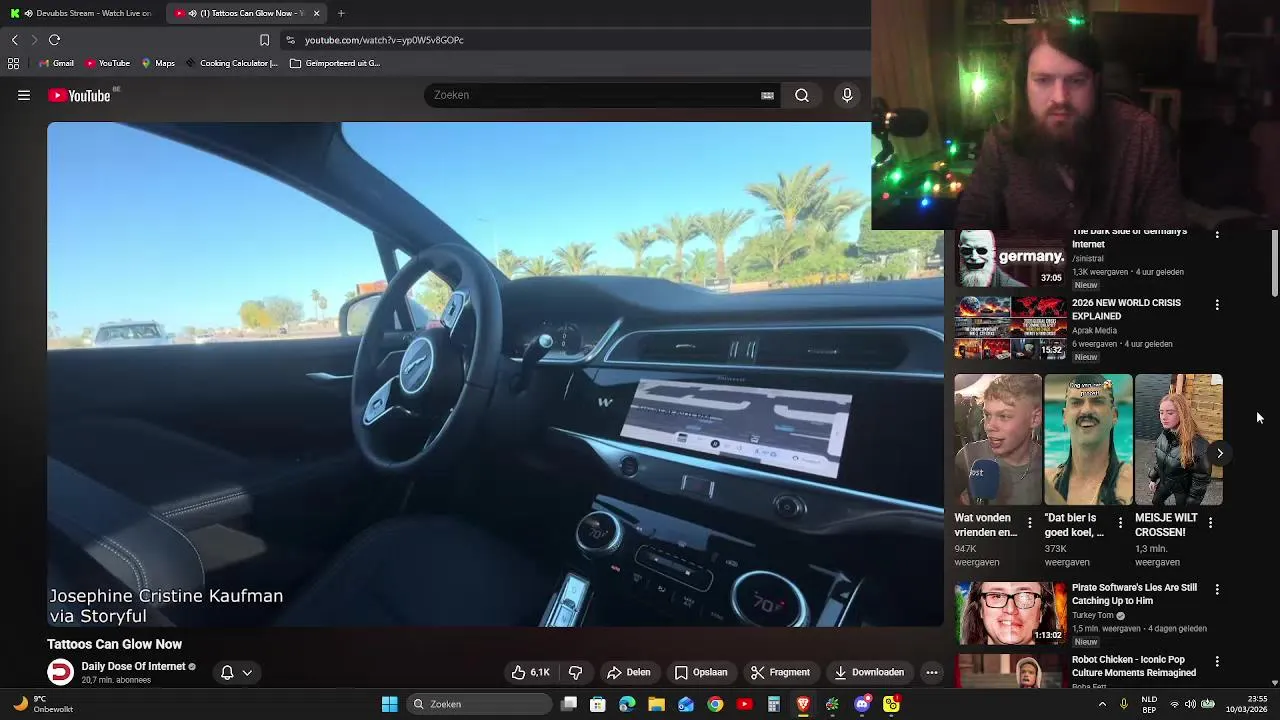Play the MEISJE WILT CROSSEN short
This screenshot has height=720, width=1280.
tap(1178, 440)
